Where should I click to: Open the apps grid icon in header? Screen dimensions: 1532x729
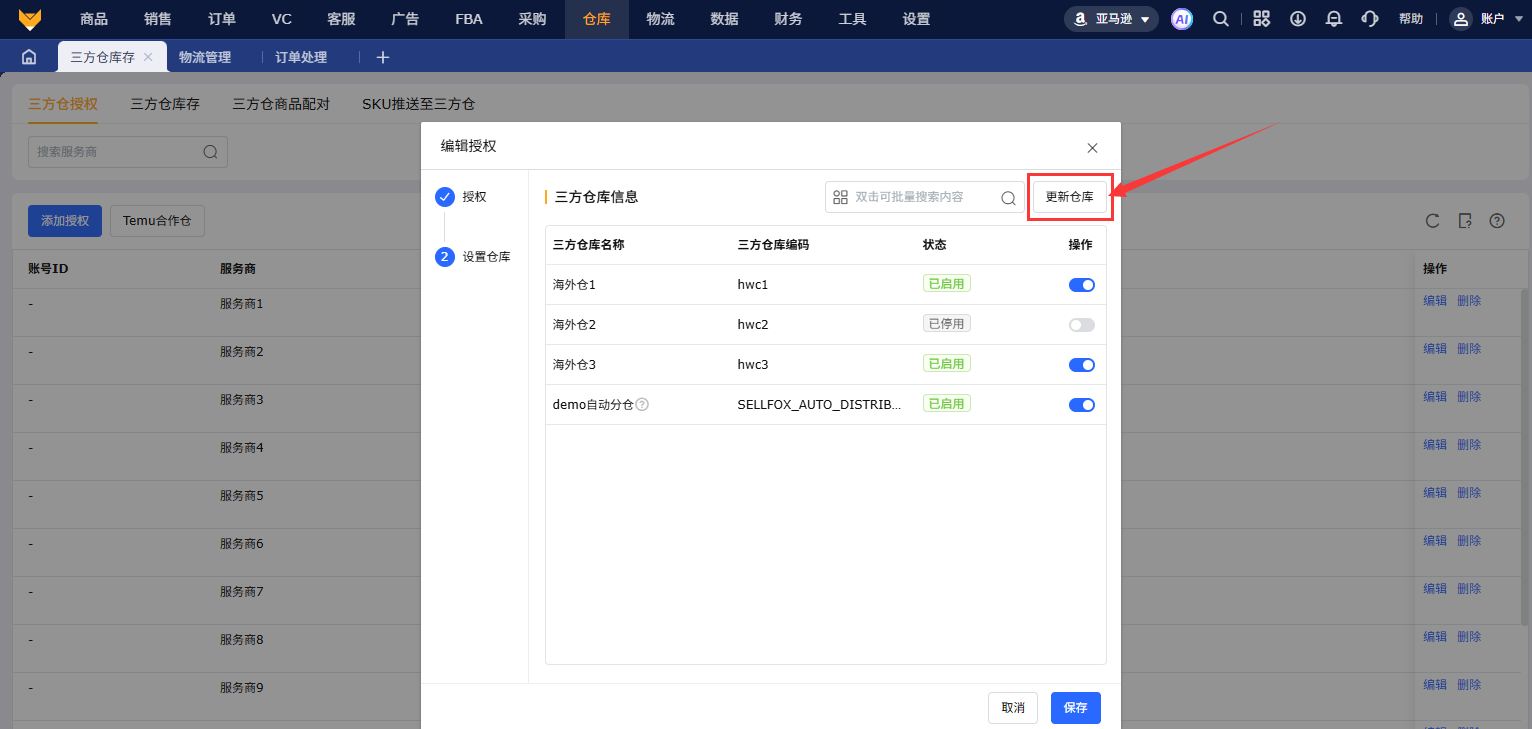[x=1261, y=19]
